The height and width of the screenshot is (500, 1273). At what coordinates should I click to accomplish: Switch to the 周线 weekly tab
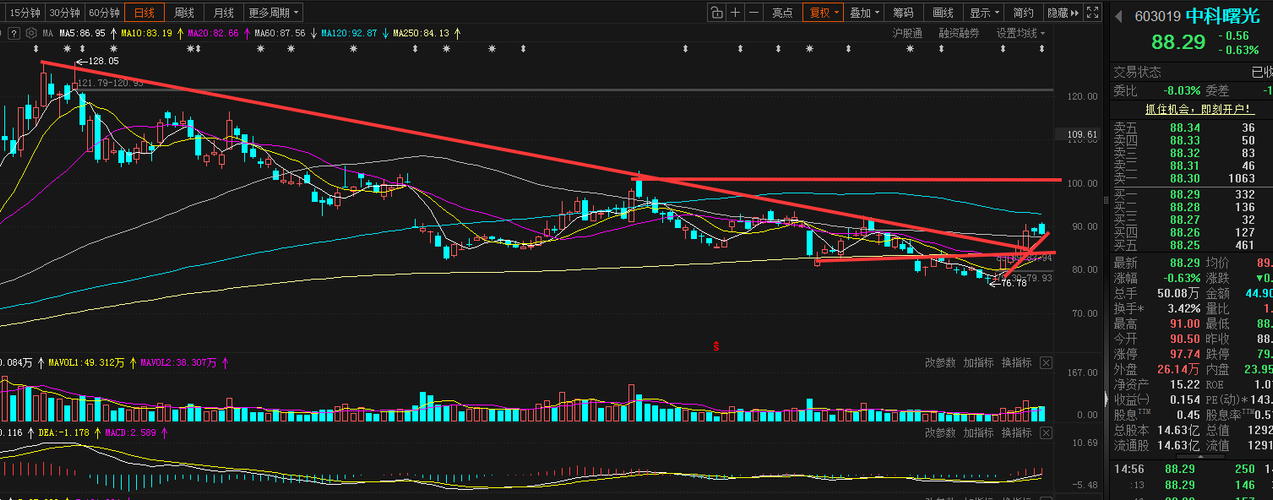[x=184, y=13]
